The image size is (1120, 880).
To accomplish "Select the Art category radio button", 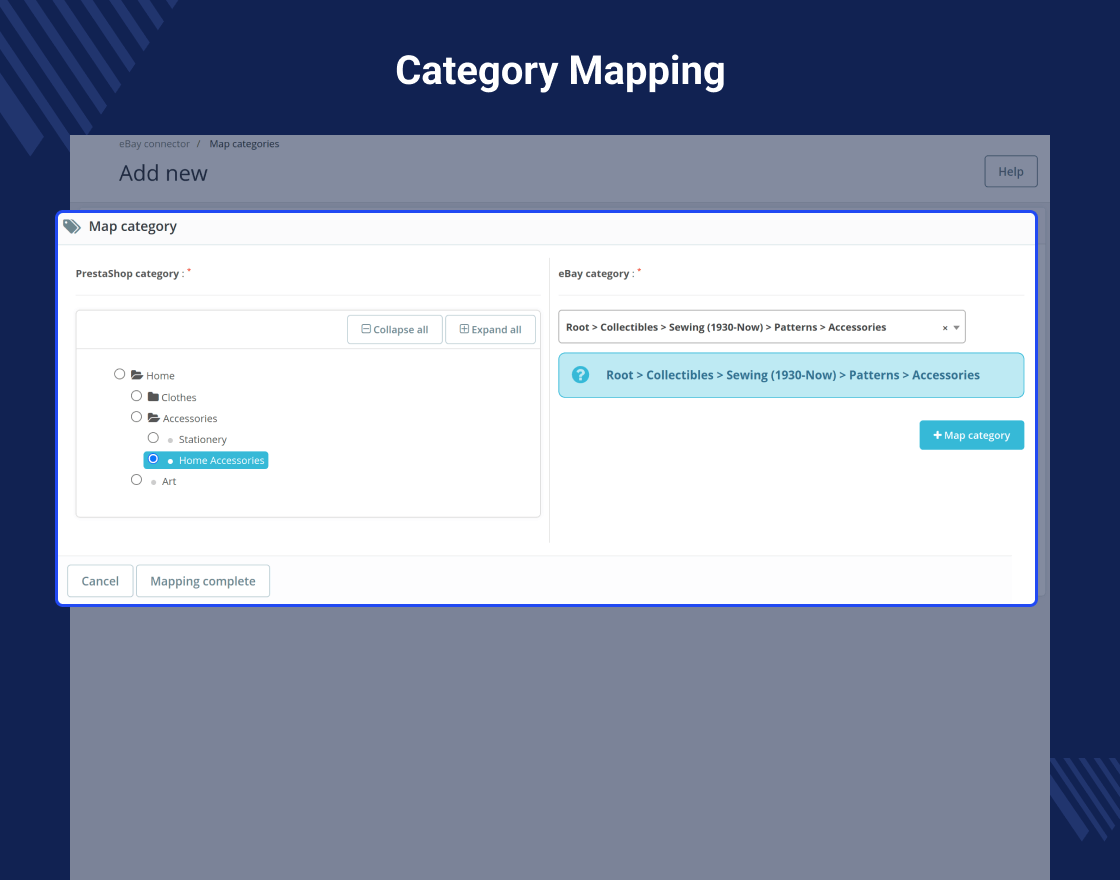I will click(136, 480).
